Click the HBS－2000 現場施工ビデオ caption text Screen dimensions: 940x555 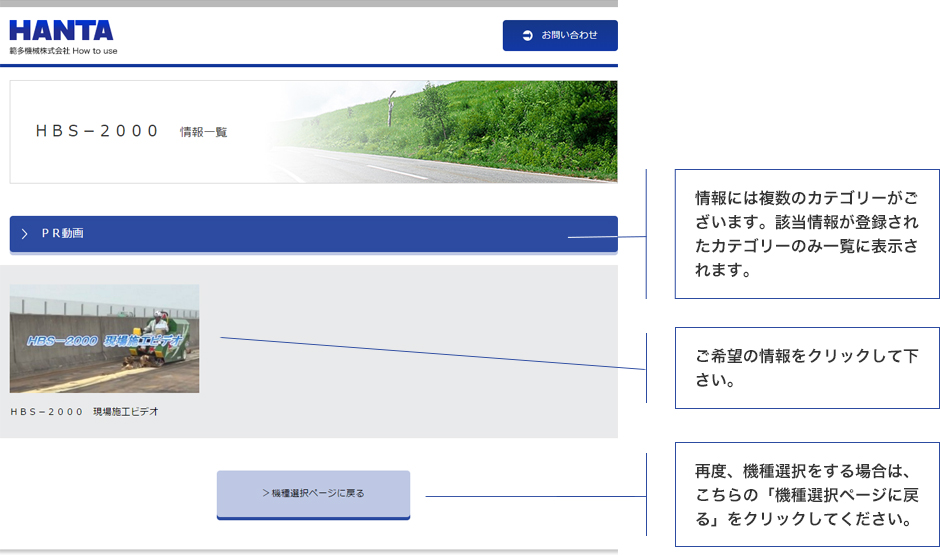85,412
